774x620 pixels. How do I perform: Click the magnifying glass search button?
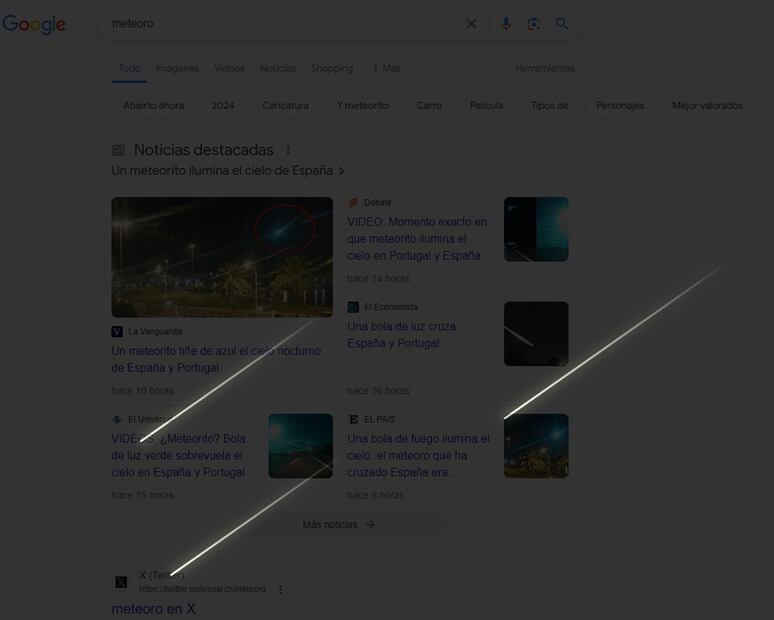[562, 24]
